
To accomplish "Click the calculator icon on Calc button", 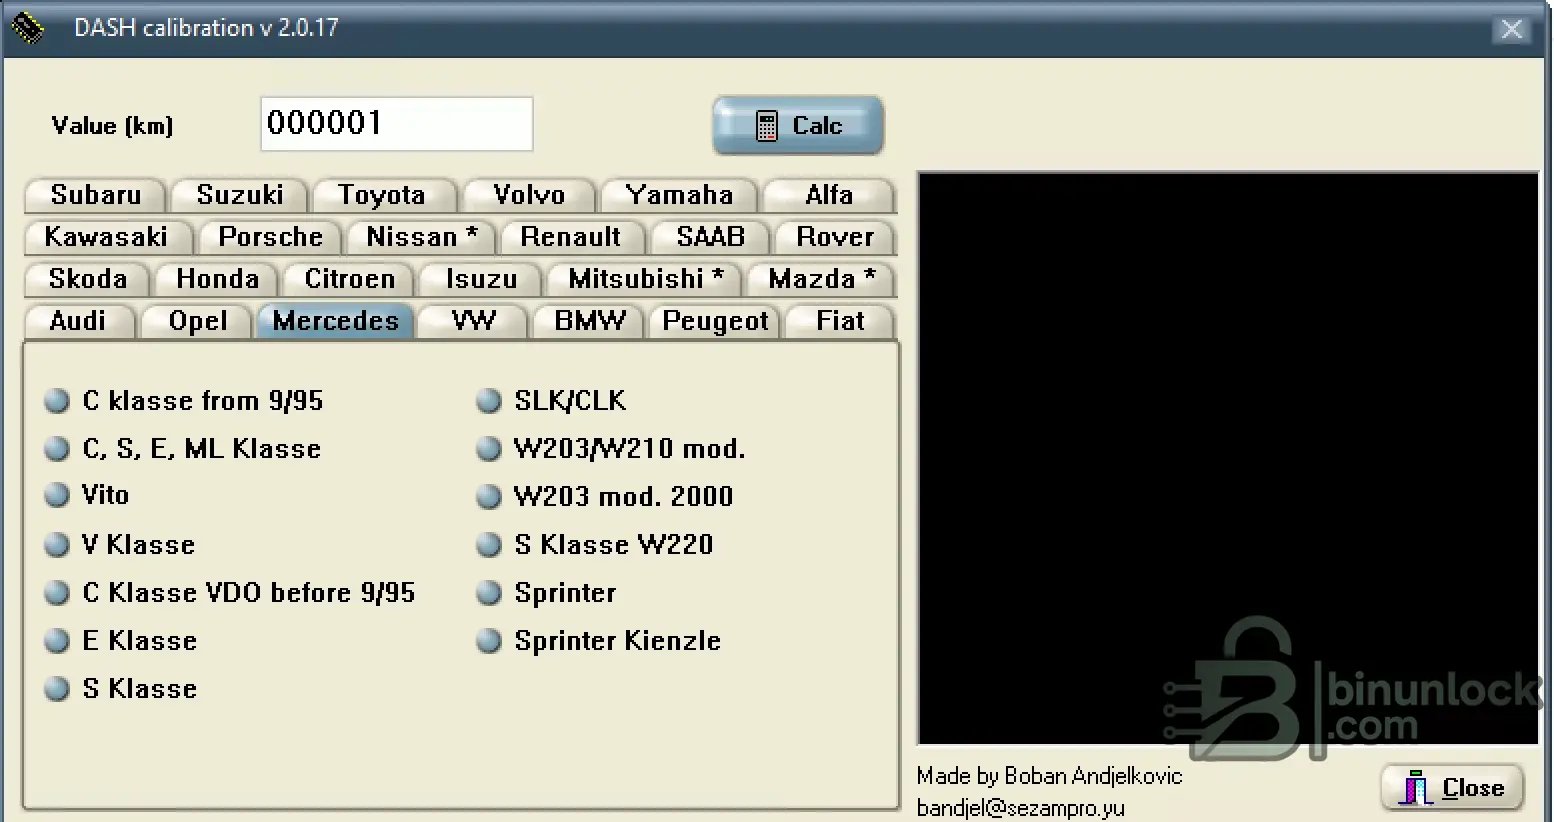I will coord(766,126).
